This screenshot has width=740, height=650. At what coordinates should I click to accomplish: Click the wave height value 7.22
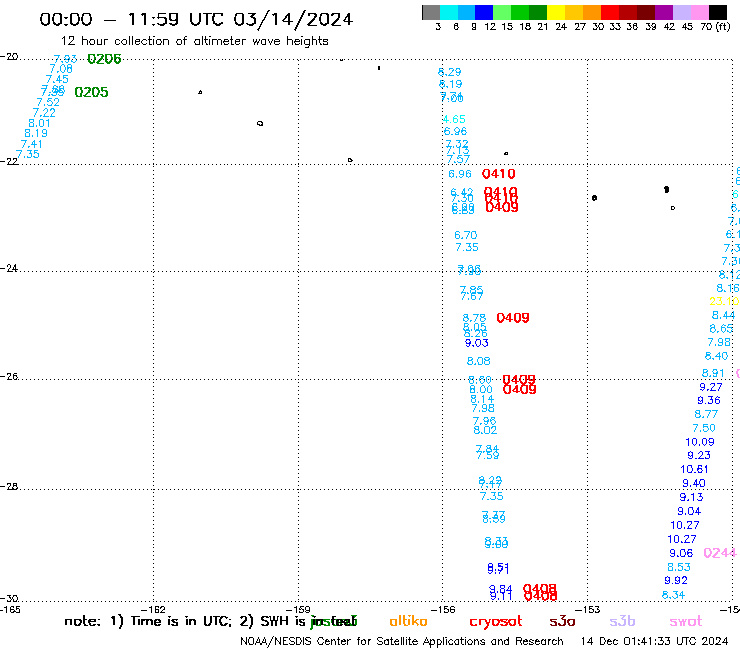(44, 113)
